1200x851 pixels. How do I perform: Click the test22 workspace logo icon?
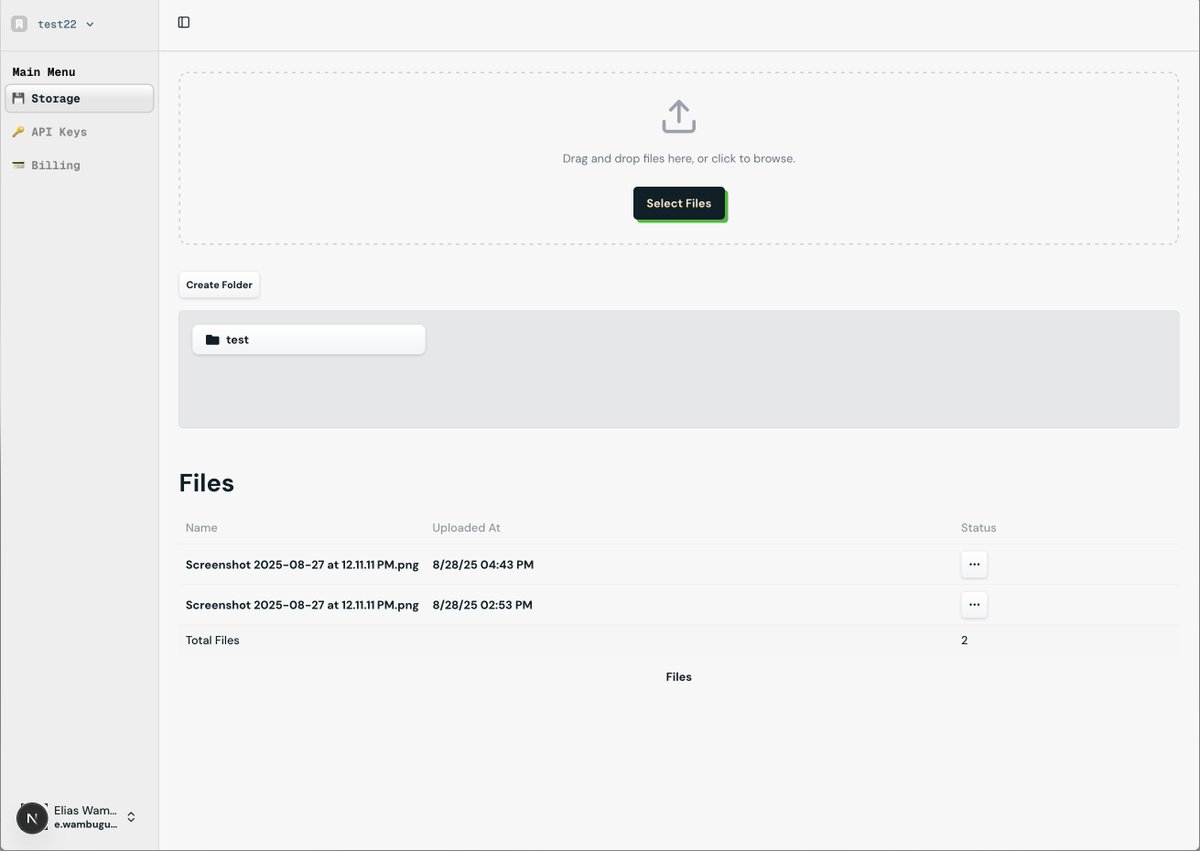coord(19,24)
